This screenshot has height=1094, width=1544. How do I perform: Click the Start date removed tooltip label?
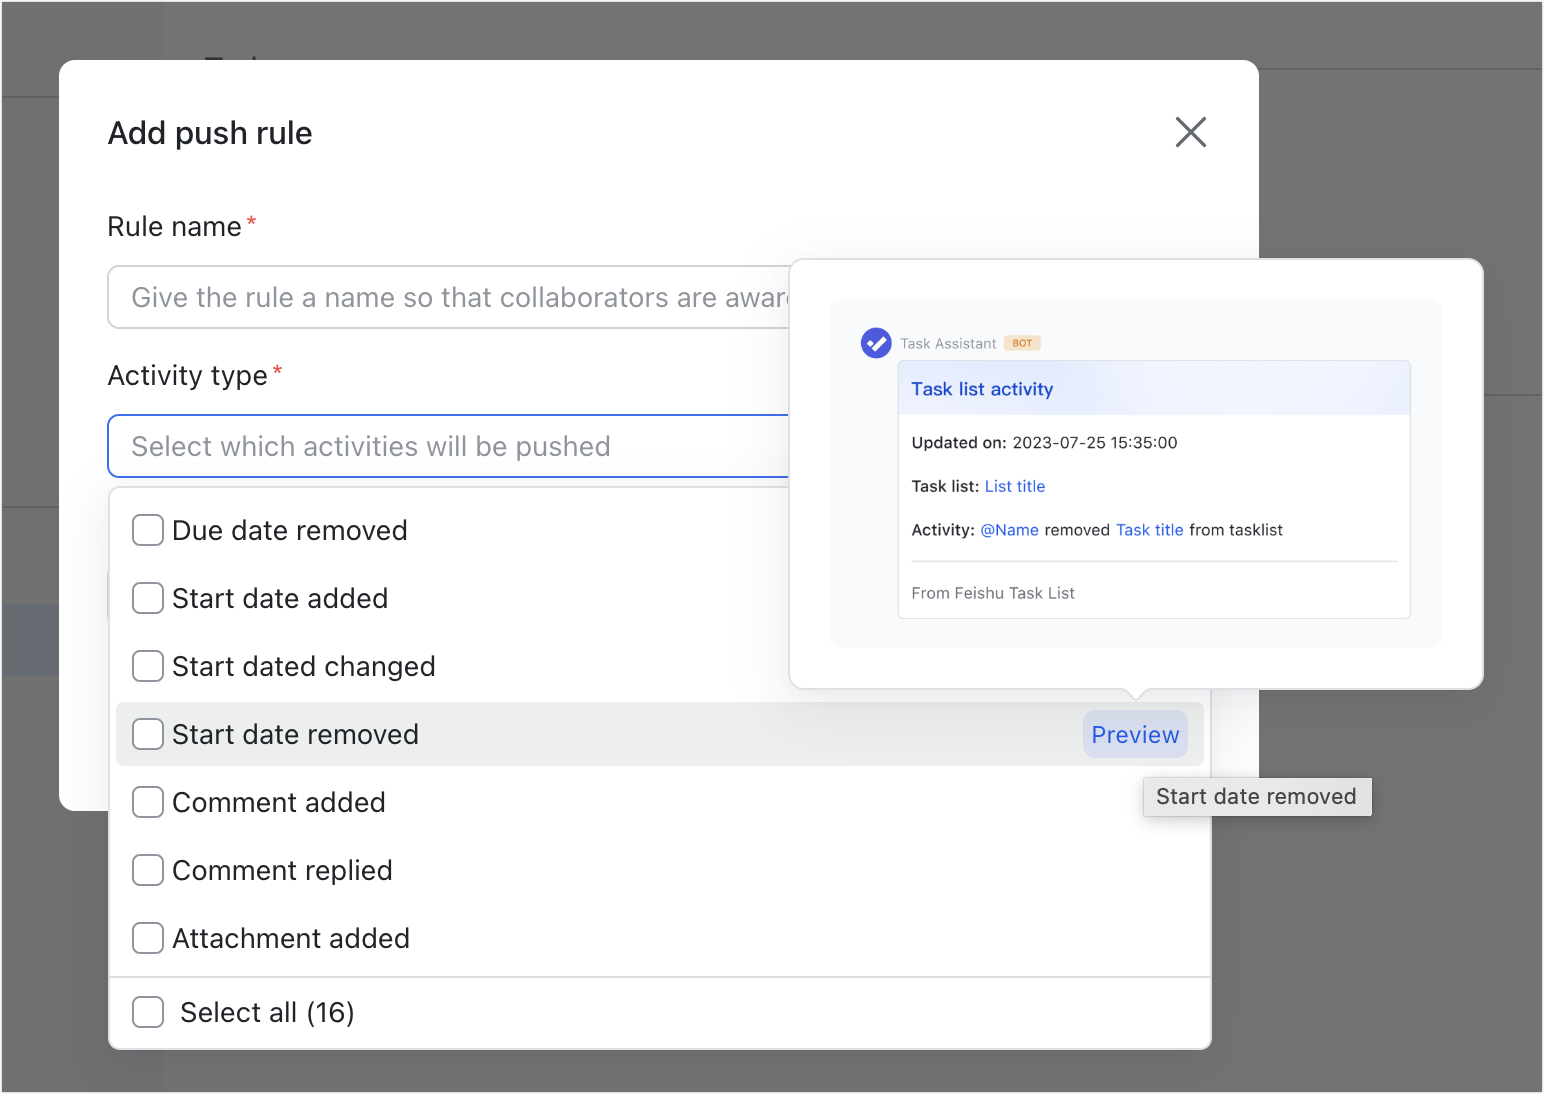[x=1256, y=796]
